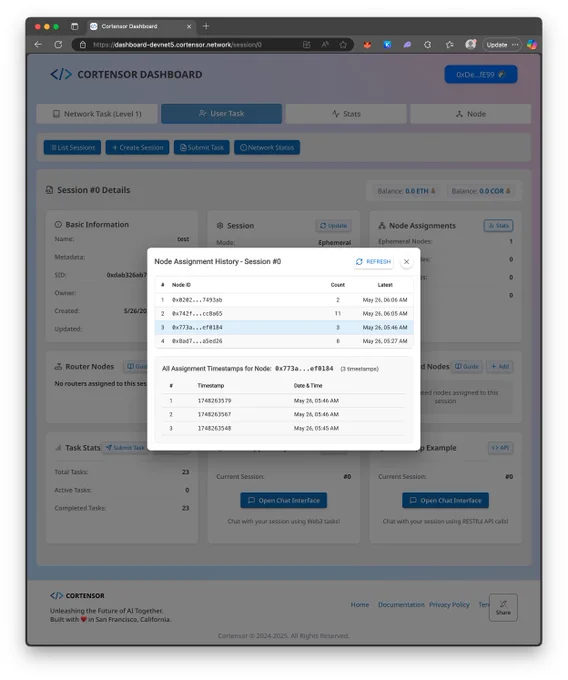Viewport: 568px width, 680px height.
Task: Reload the page with the refresh icon
Action: tap(58, 44)
